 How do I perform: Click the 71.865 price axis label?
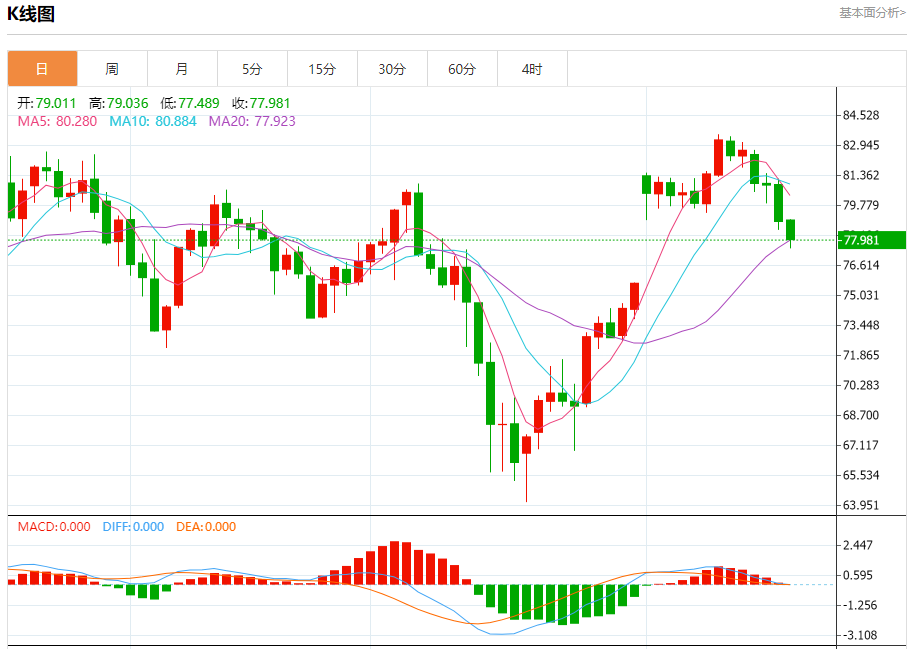[x=861, y=355]
